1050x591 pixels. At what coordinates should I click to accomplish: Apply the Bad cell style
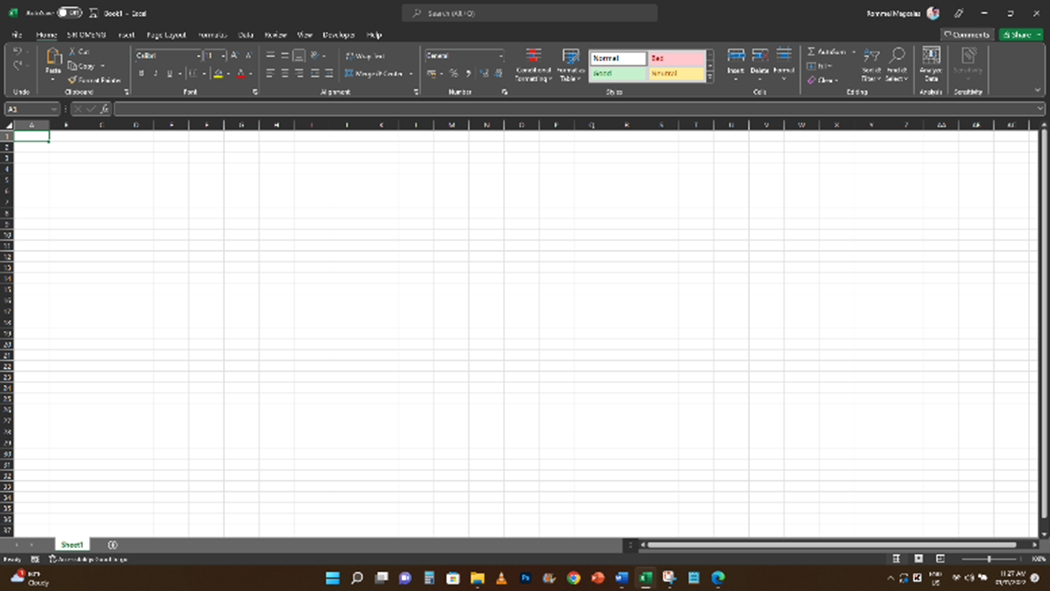[x=676, y=58]
